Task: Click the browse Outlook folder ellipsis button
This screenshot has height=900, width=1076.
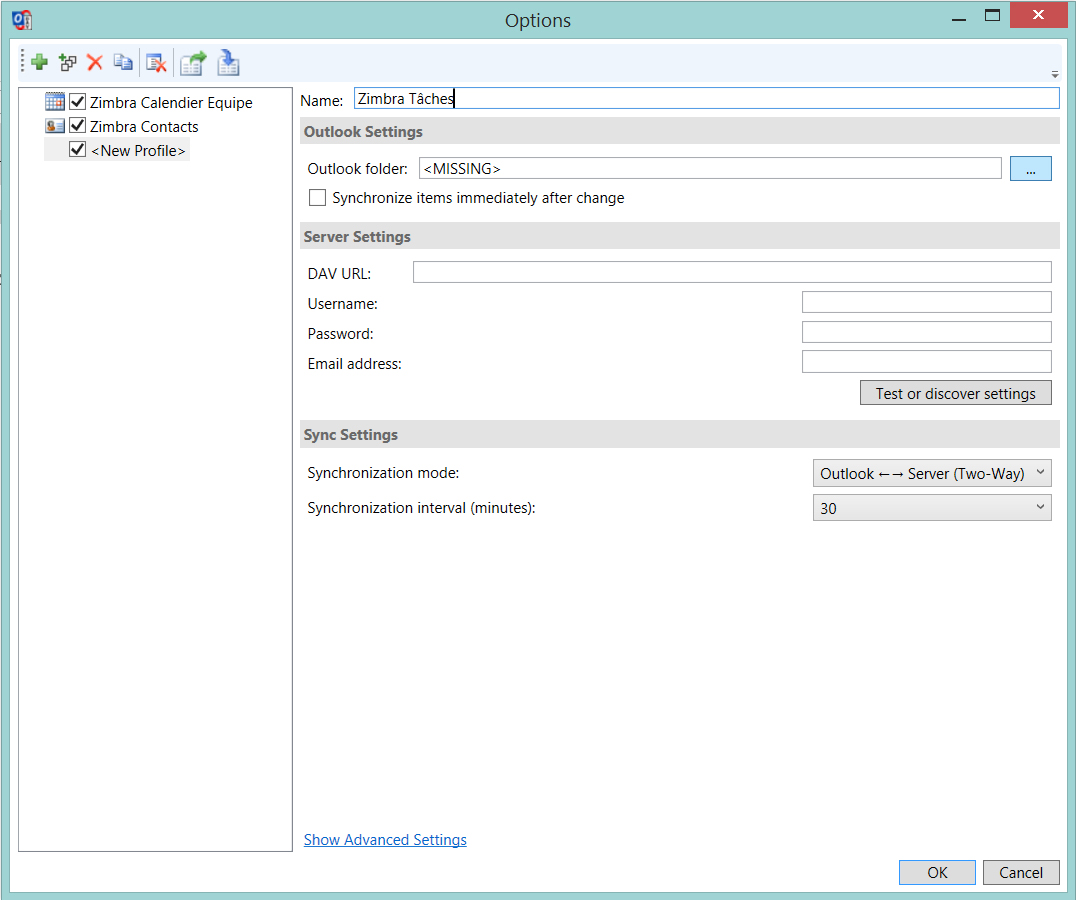Action: click(1030, 169)
